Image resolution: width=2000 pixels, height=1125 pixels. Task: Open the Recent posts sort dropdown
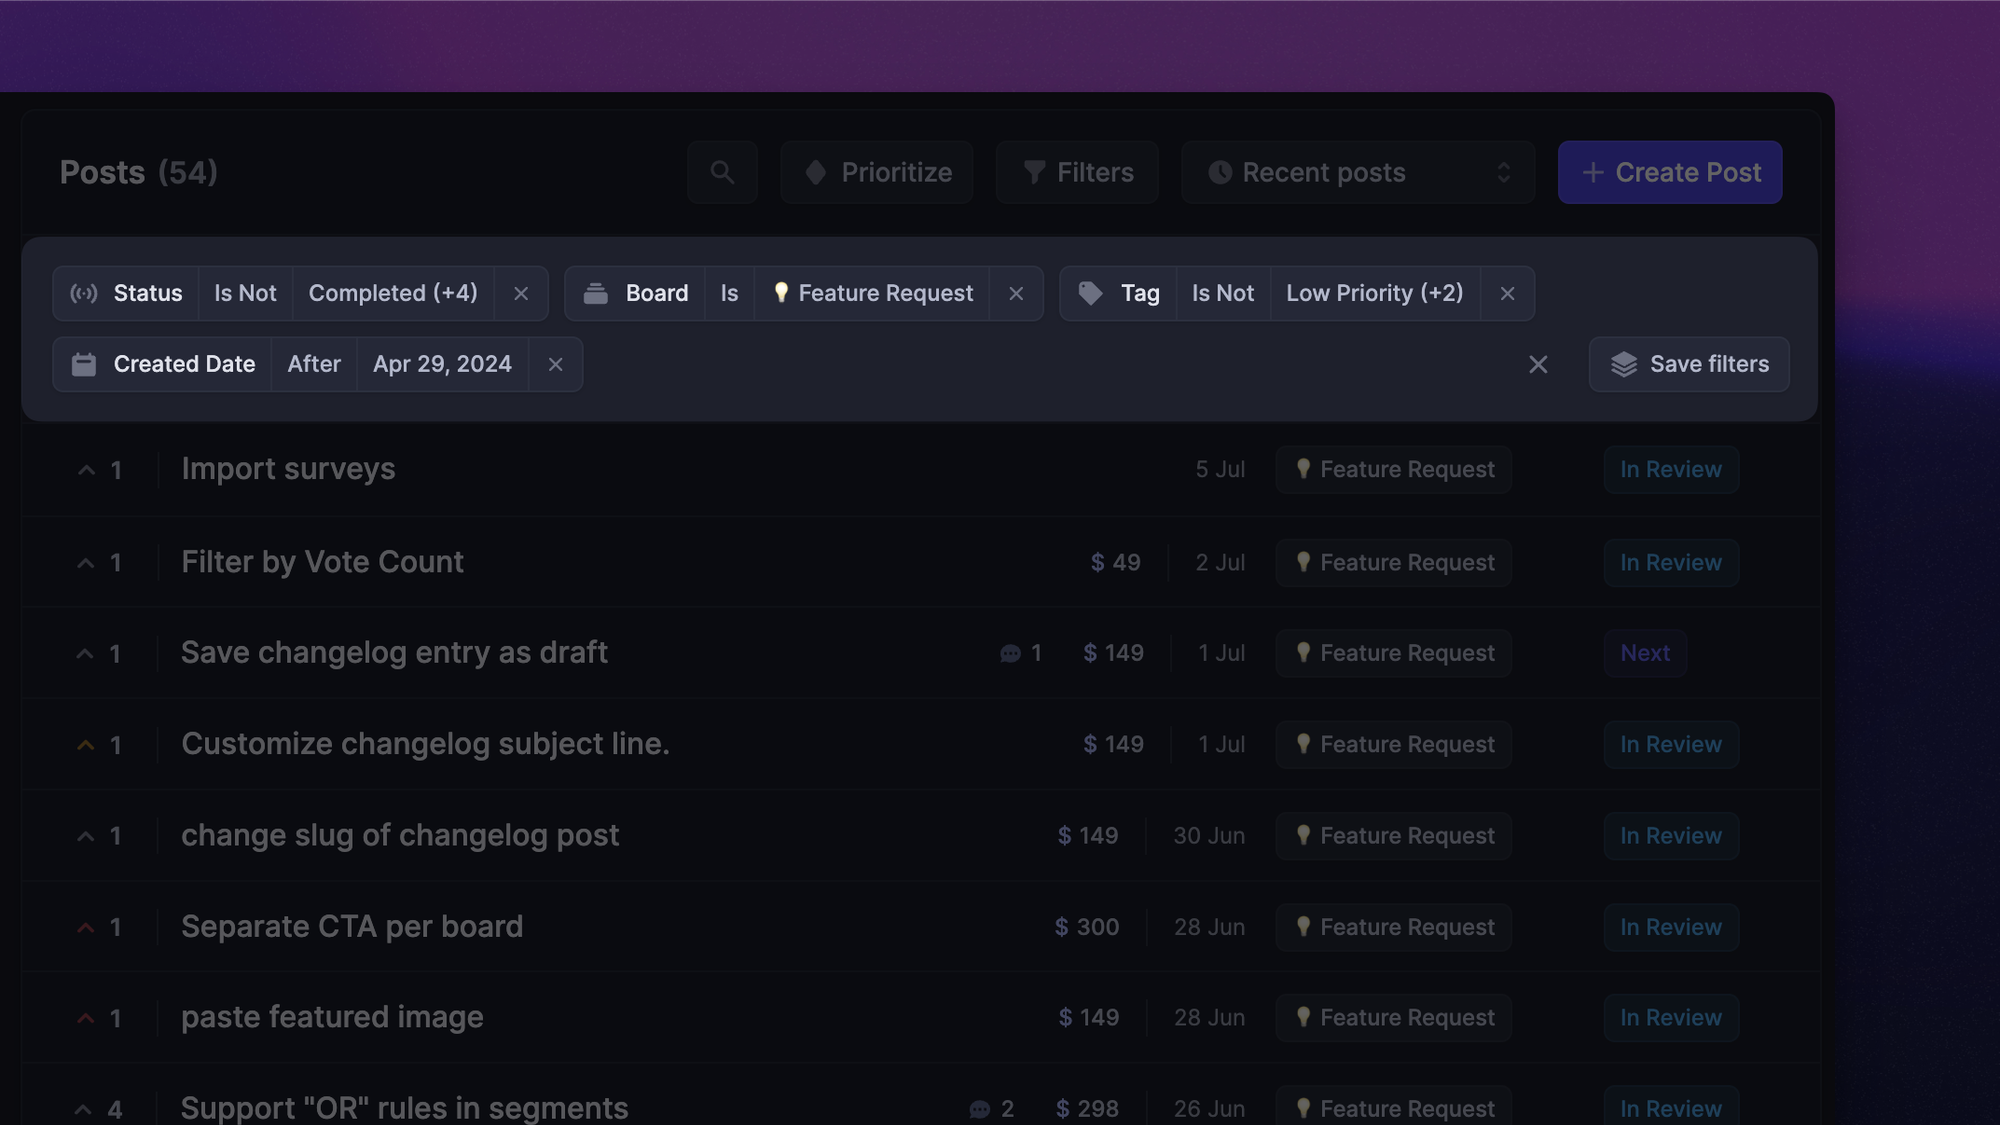(x=1357, y=172)
